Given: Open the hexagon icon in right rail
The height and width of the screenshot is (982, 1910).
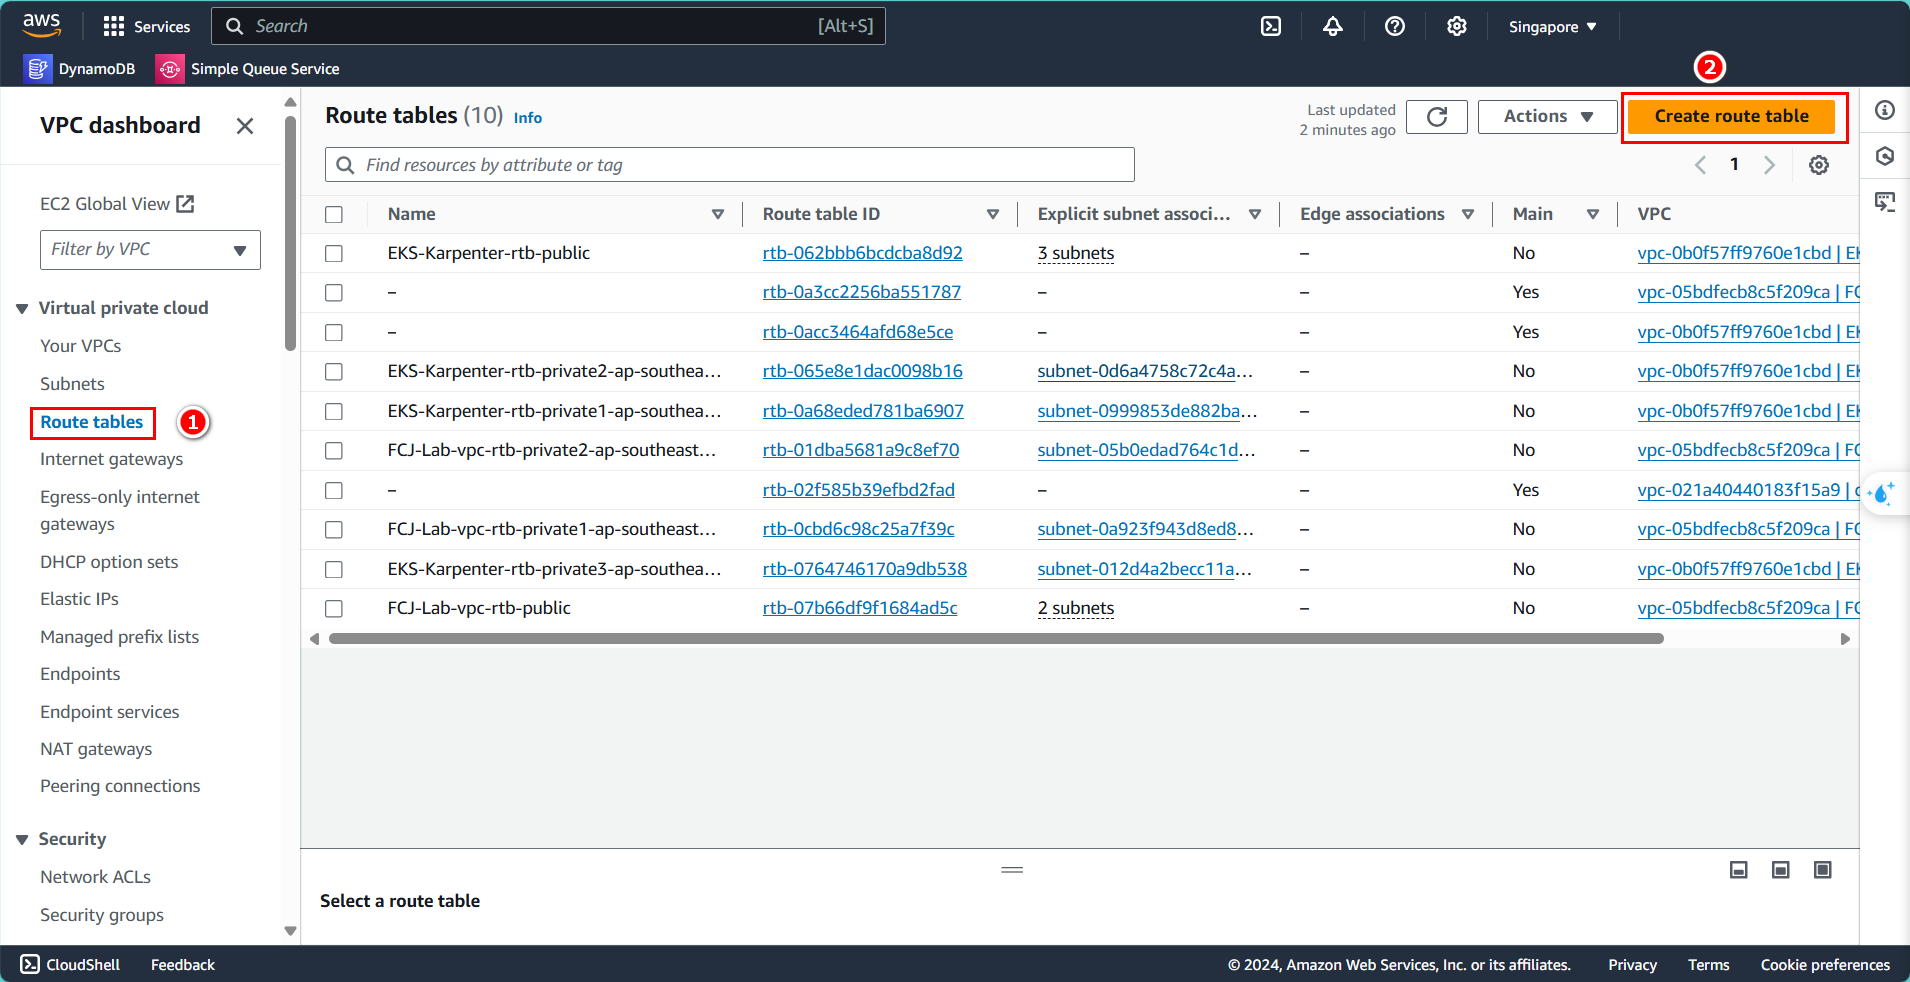Looking at the screenshot, I should 1885,156.
